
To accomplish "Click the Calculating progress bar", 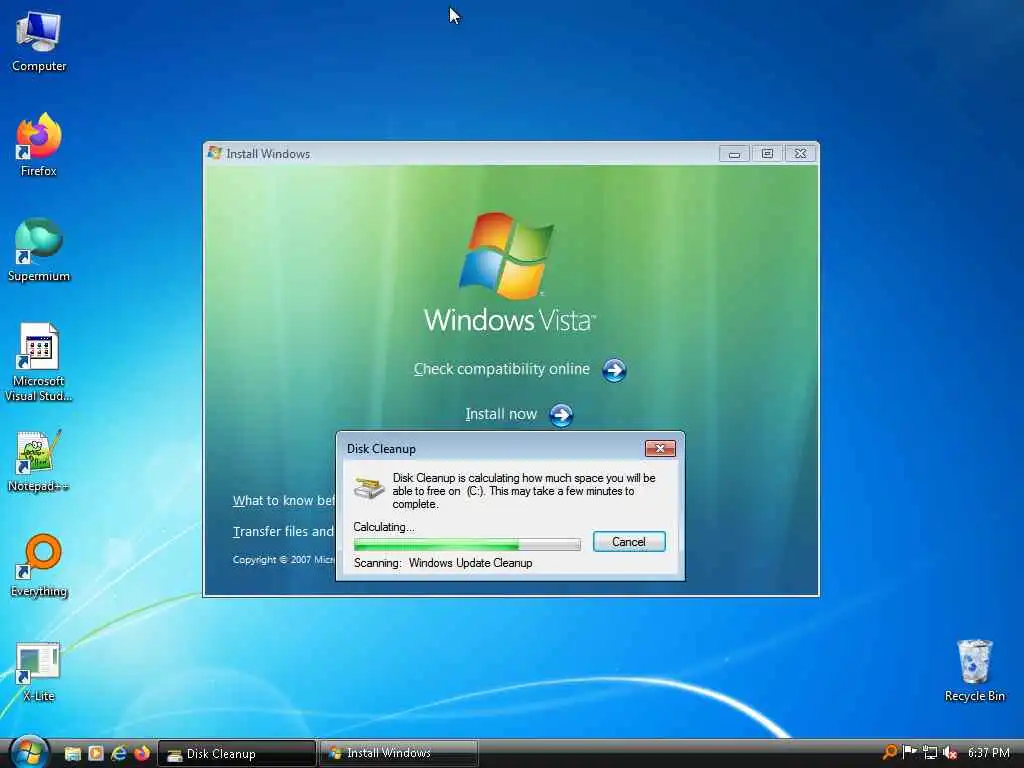I will [x=467, y=544].
